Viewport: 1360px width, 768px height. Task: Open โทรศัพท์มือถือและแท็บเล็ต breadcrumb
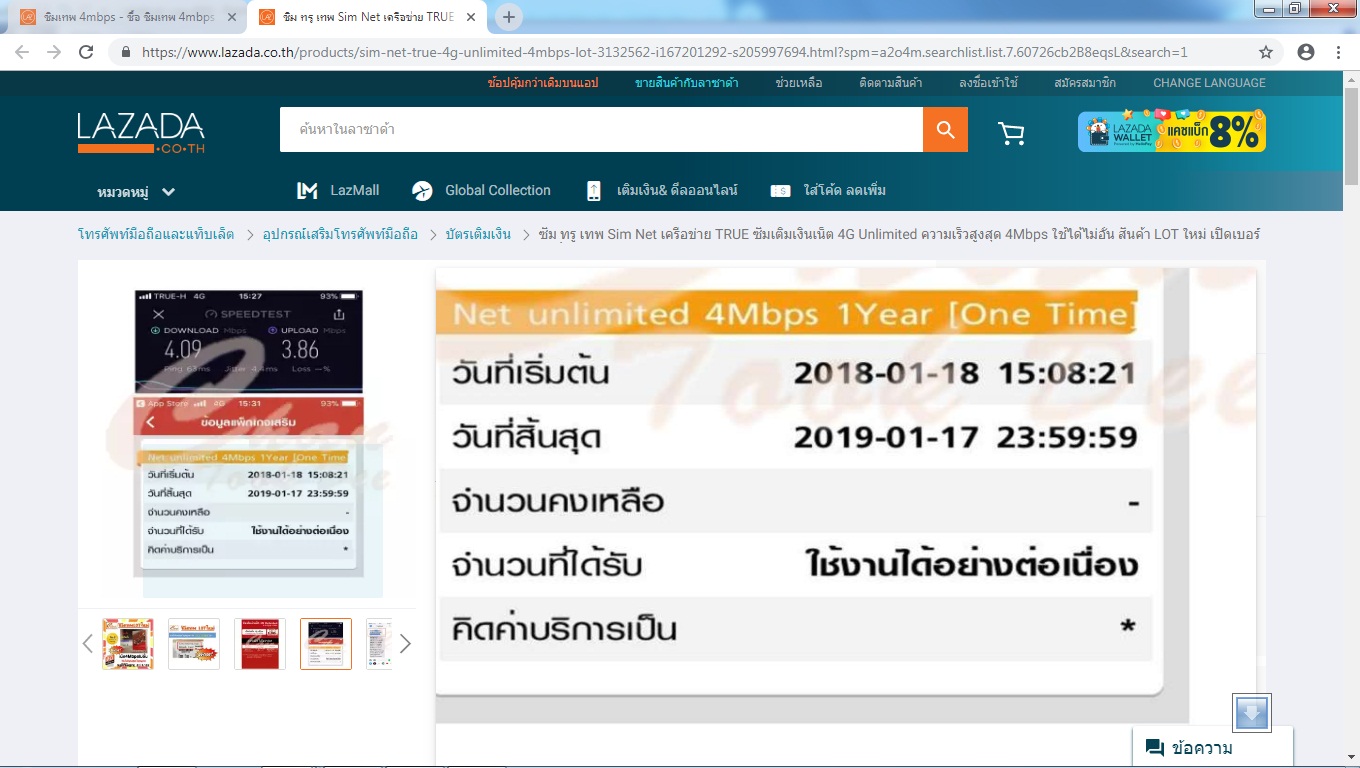tap(156, 234)
